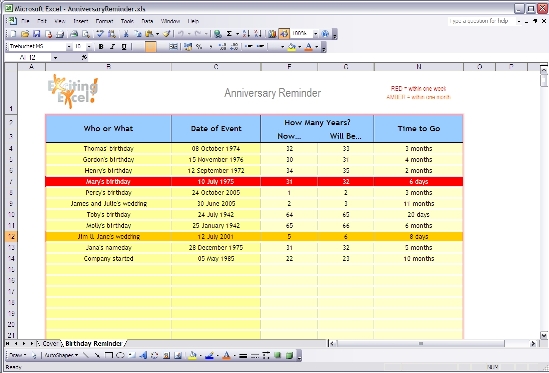Open the Chart Wizard icon
This screenshot has height=373, width=549.
272,34
